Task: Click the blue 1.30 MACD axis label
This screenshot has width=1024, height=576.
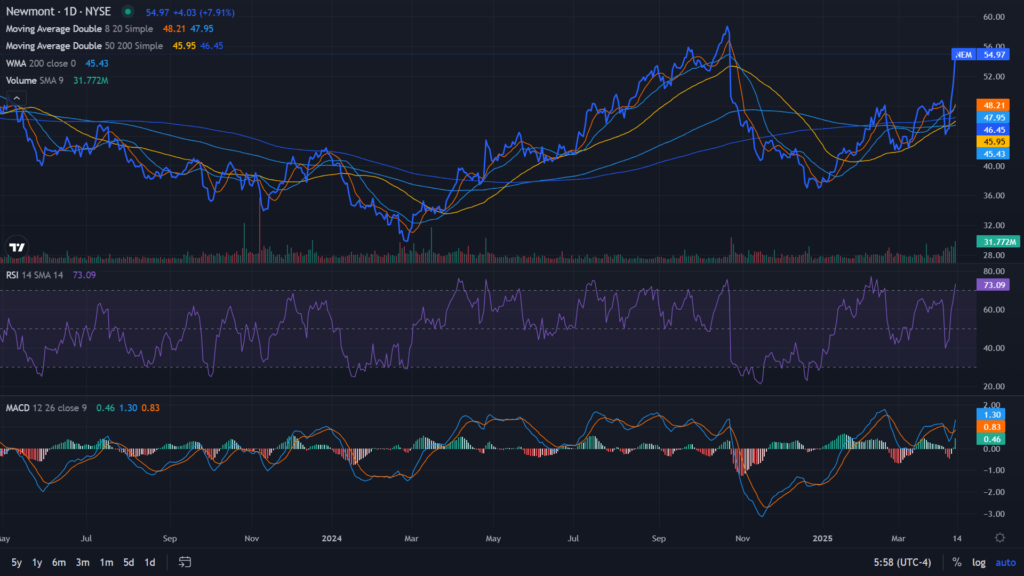Action: pyautogui.click(x=991, y=415)
